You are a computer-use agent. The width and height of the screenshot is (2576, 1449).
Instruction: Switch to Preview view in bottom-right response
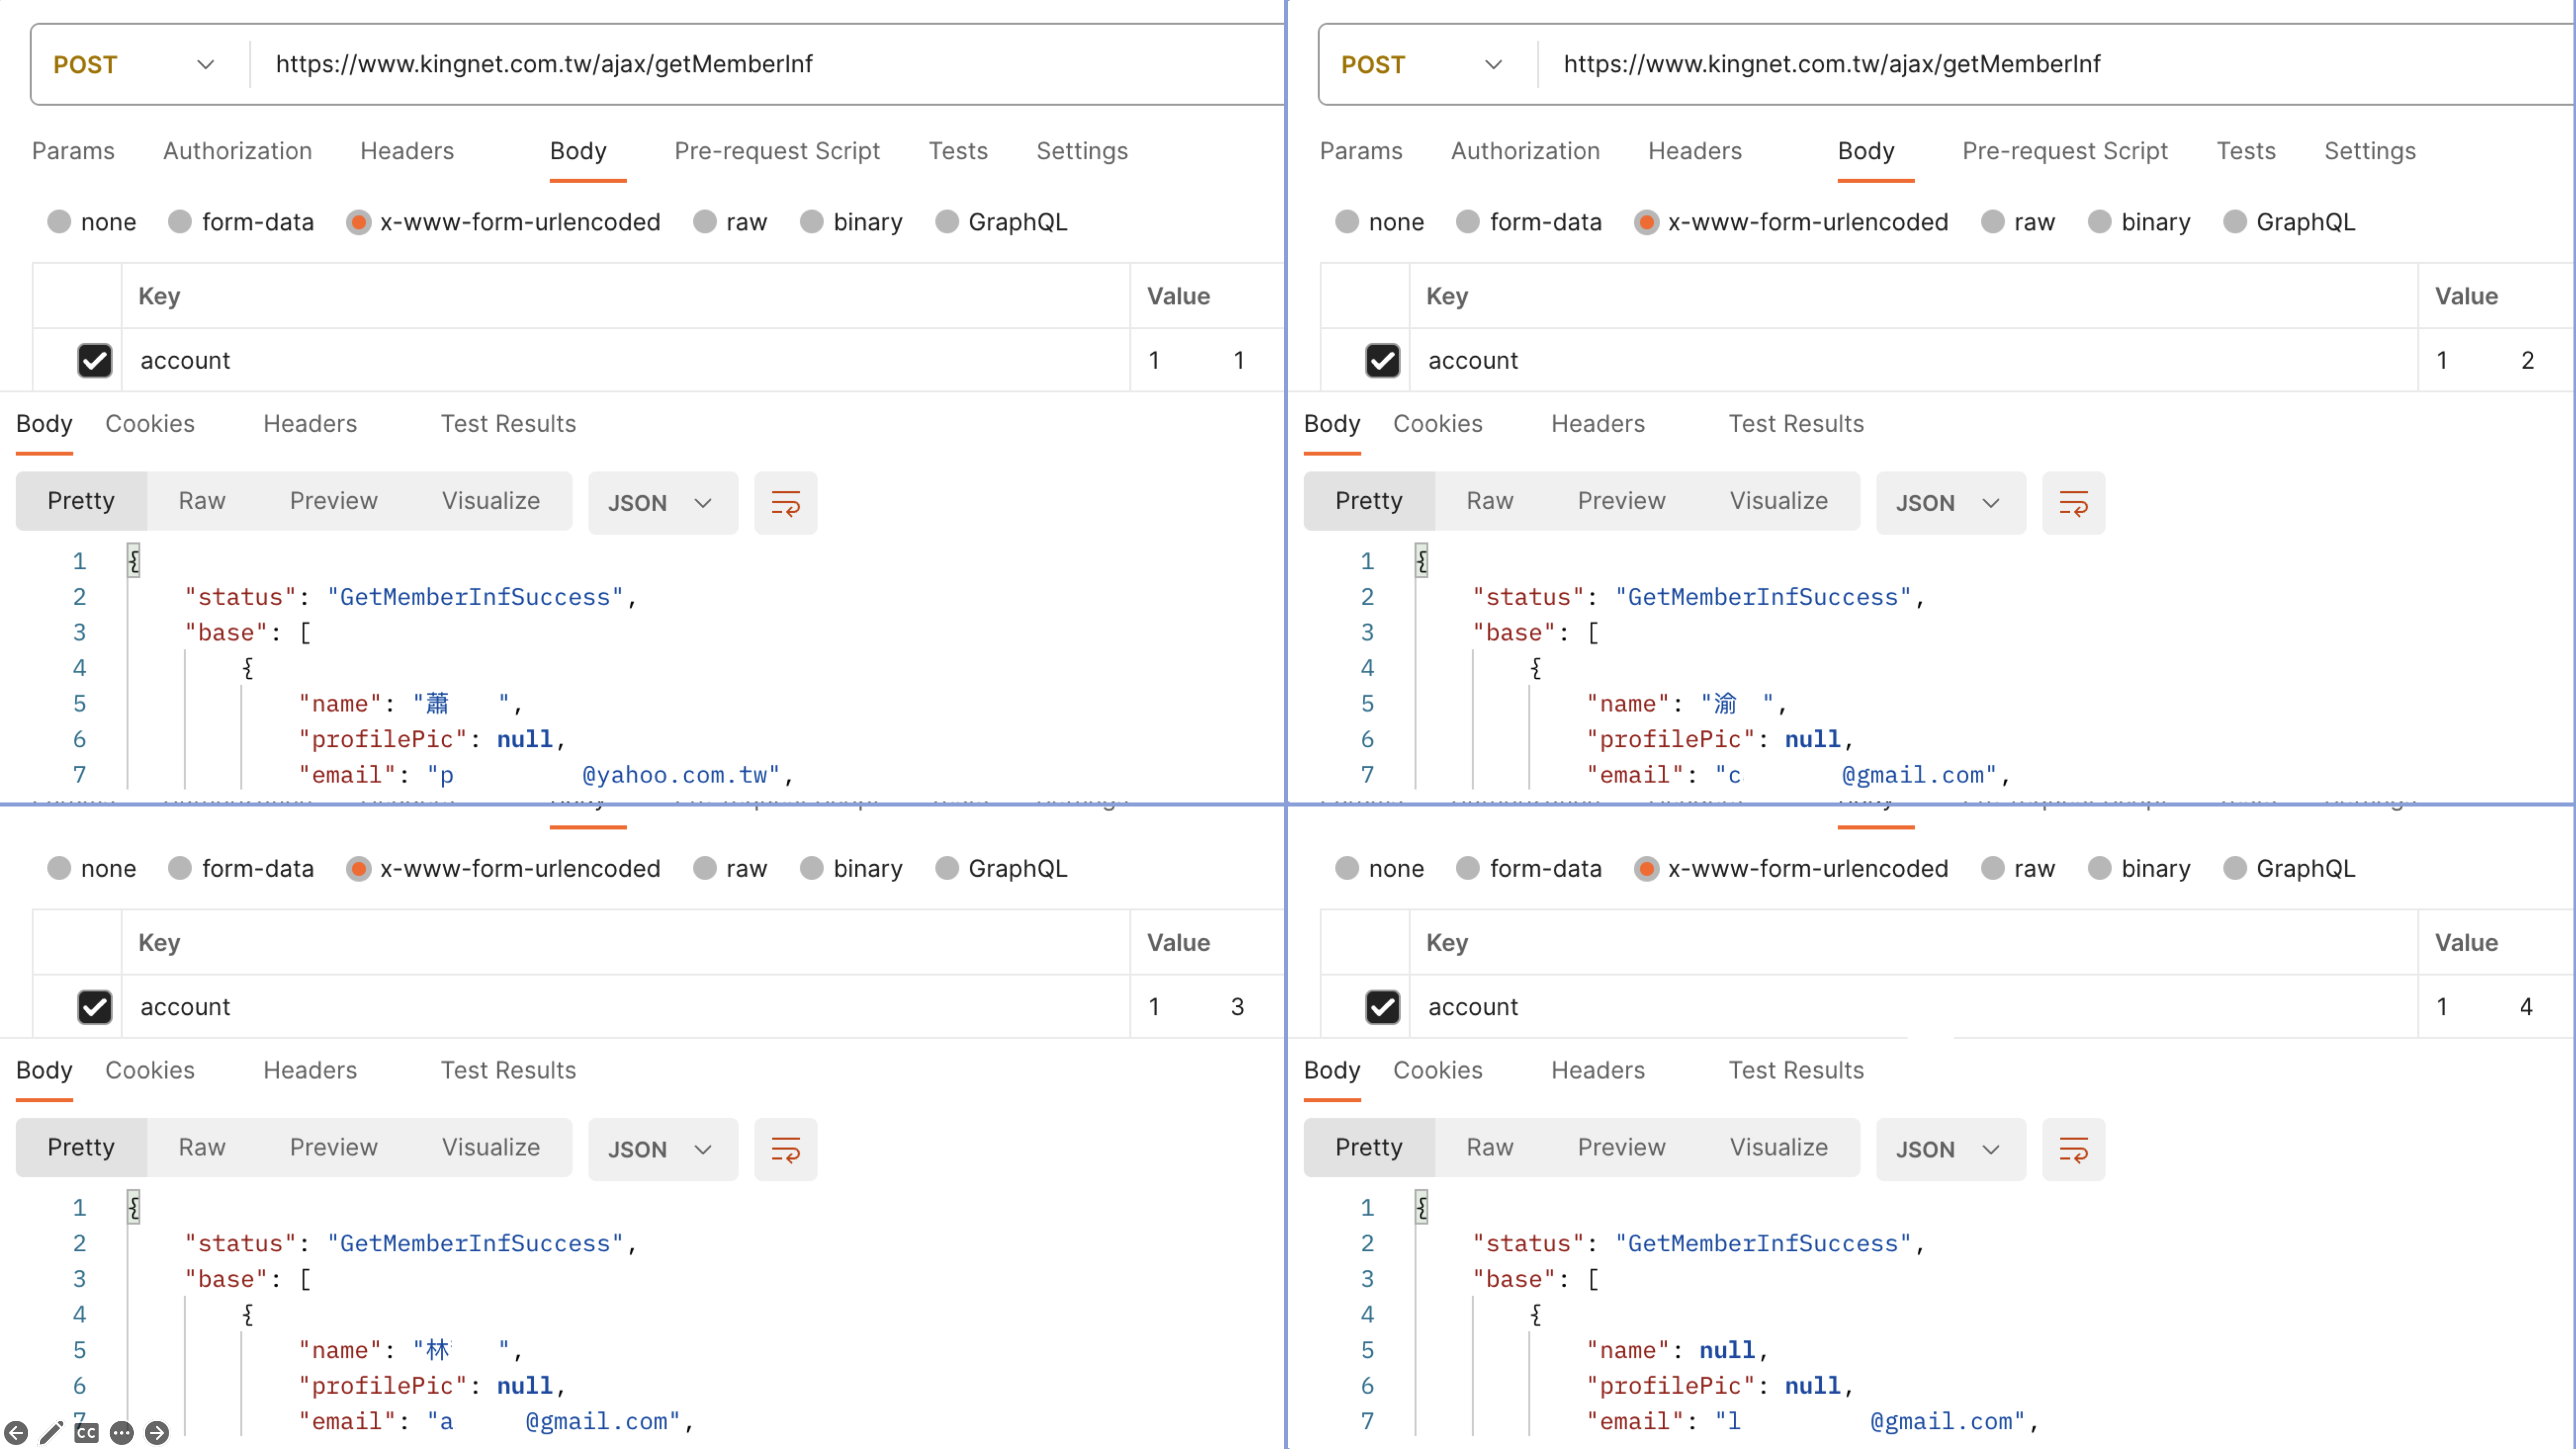1622,1148
